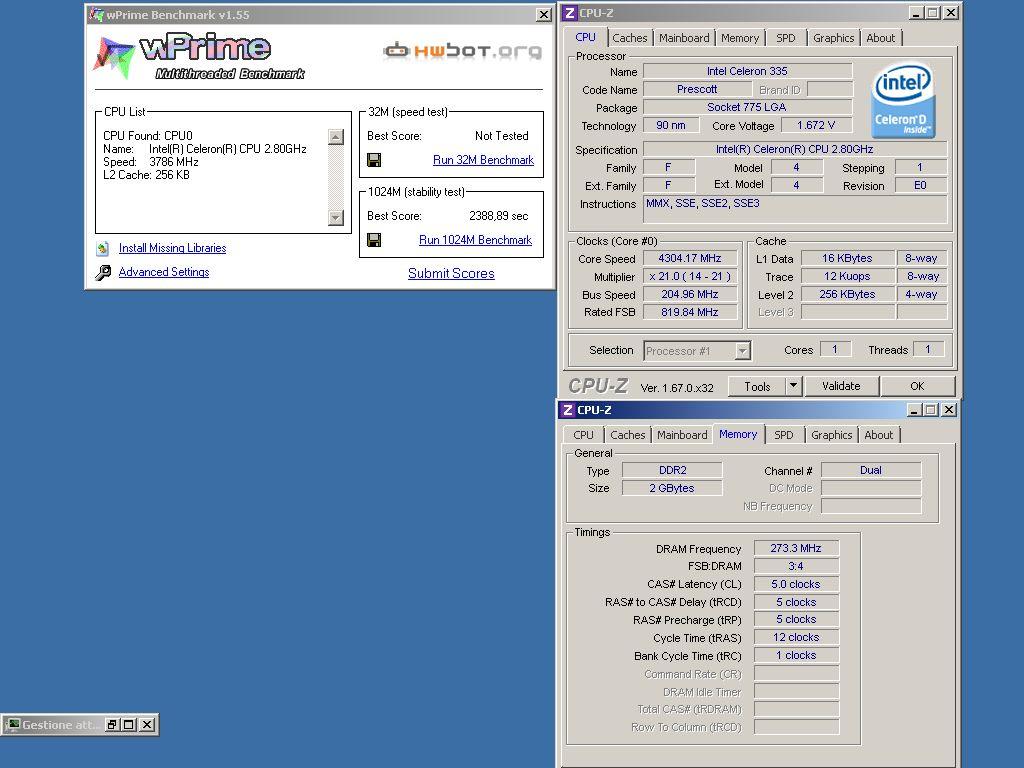Click the wPrime logo image
1024x768 pixels.
click(199, 57)
